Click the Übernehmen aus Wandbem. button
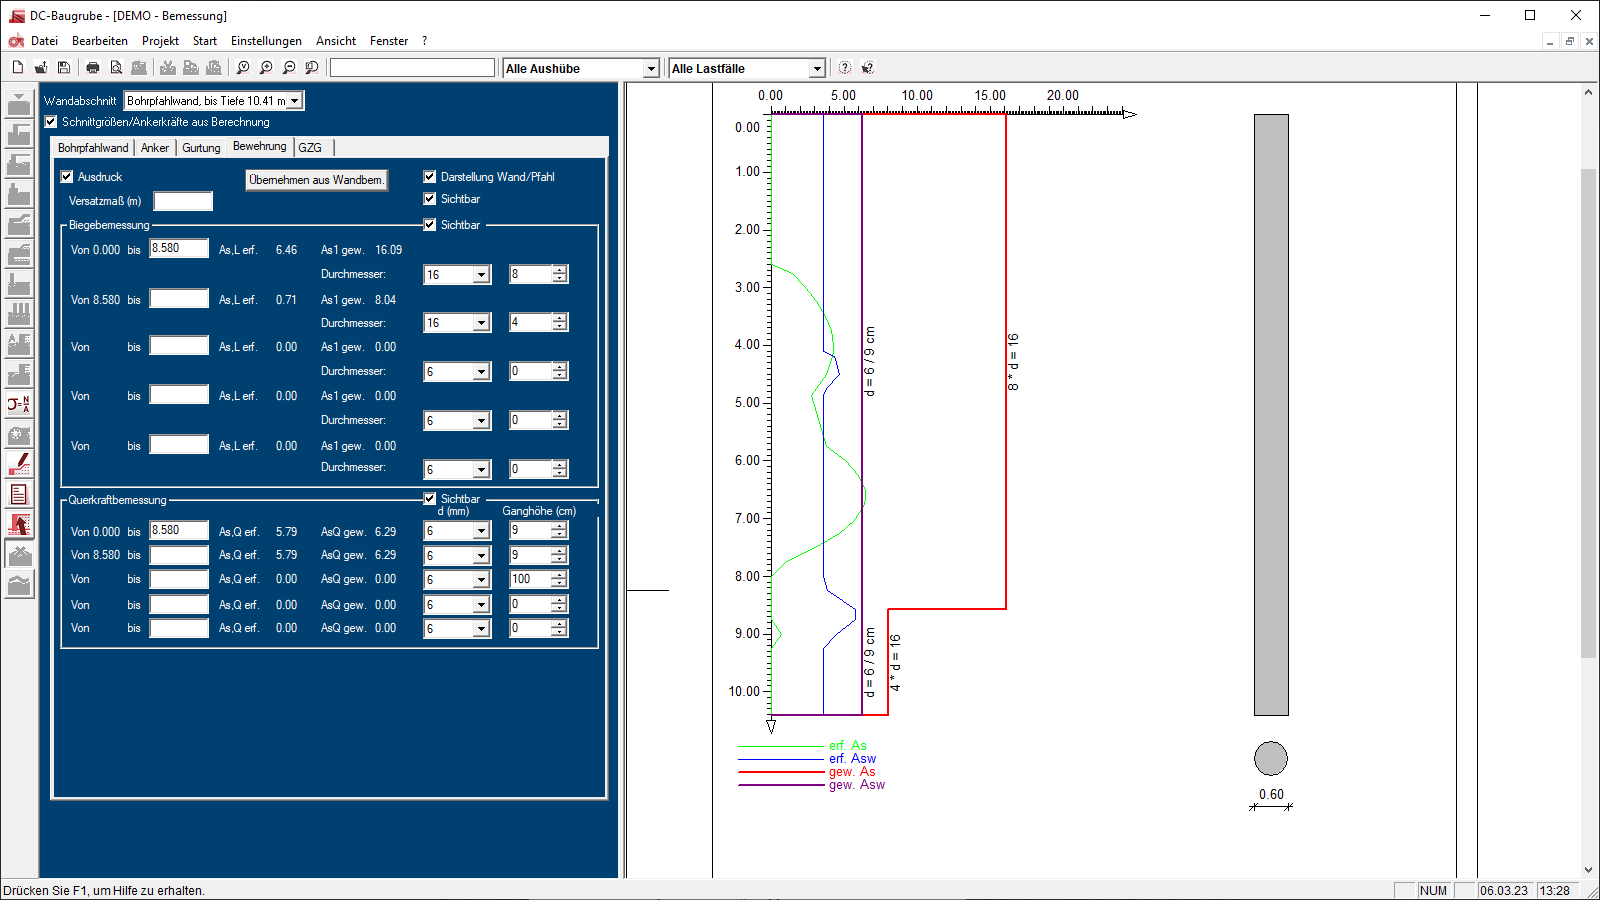 [x=316, y=180]
